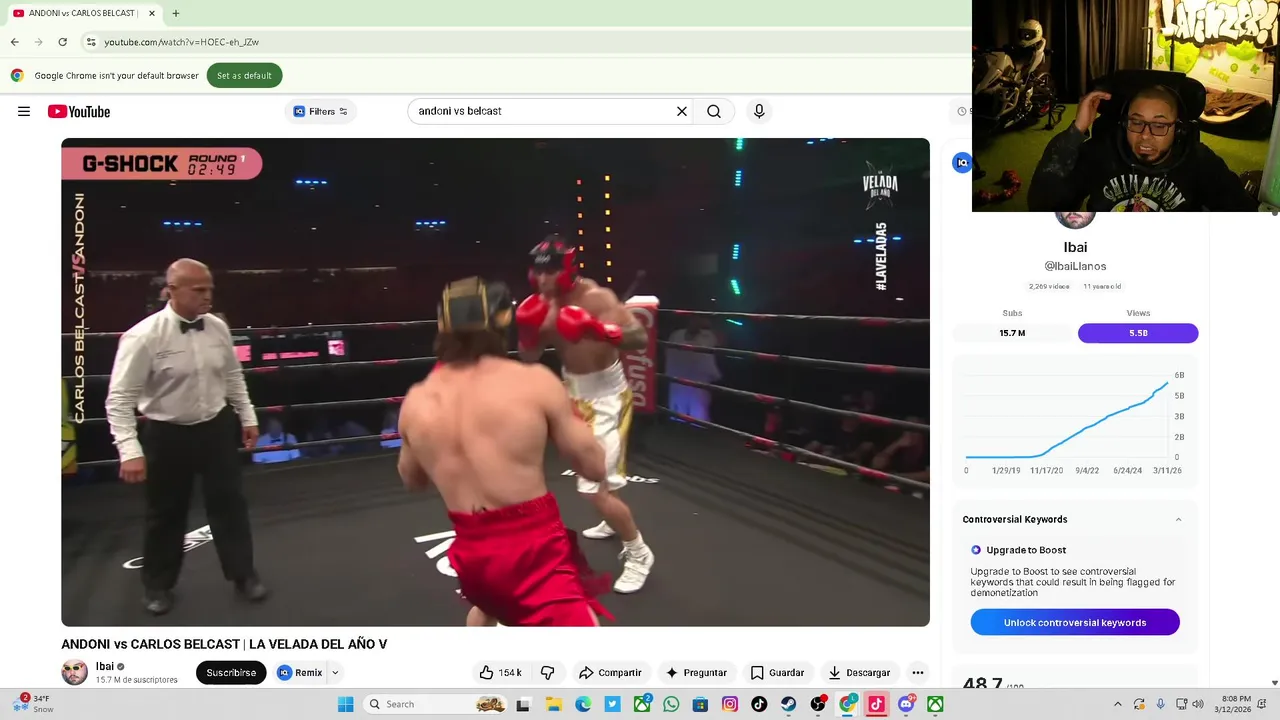This screenshot has height=720, width=1280.
Task: Open the volume control in system tray
Action: (1200, 704)
